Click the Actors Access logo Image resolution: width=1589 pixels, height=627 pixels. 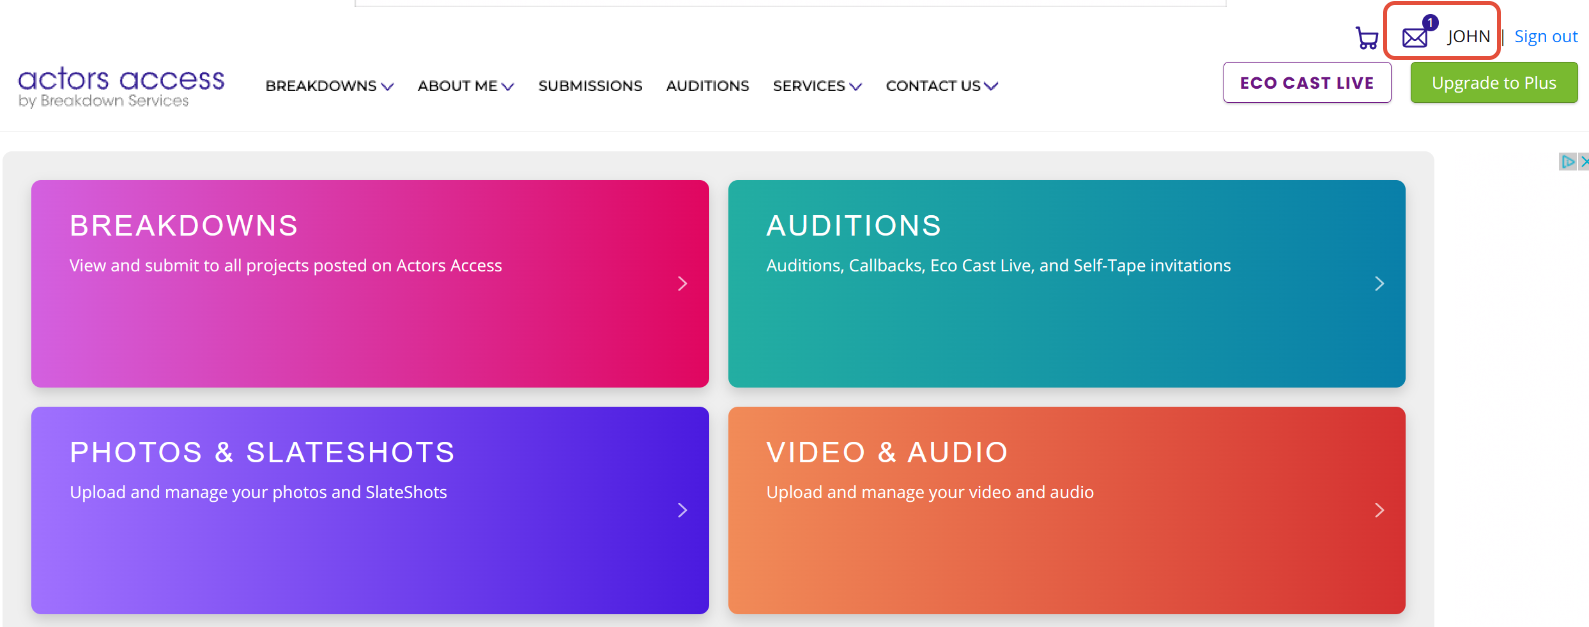121,86
